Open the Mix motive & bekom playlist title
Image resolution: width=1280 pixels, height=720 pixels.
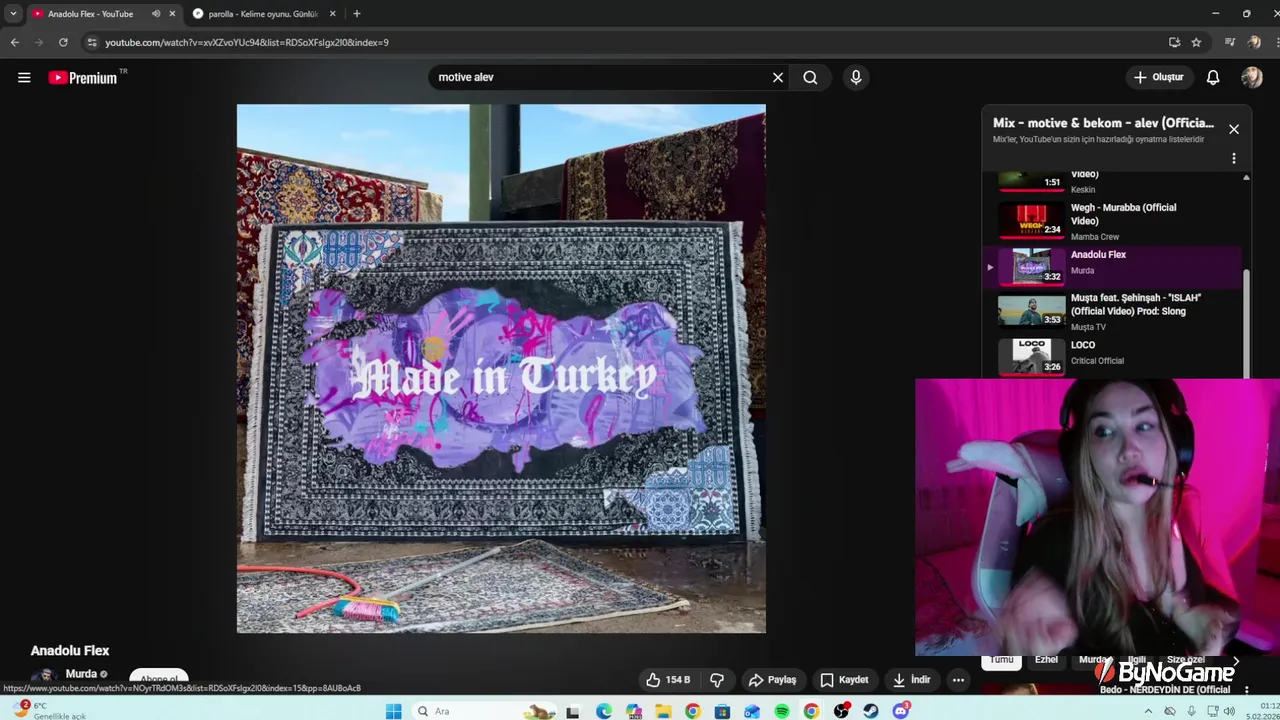coord(1103,123)
